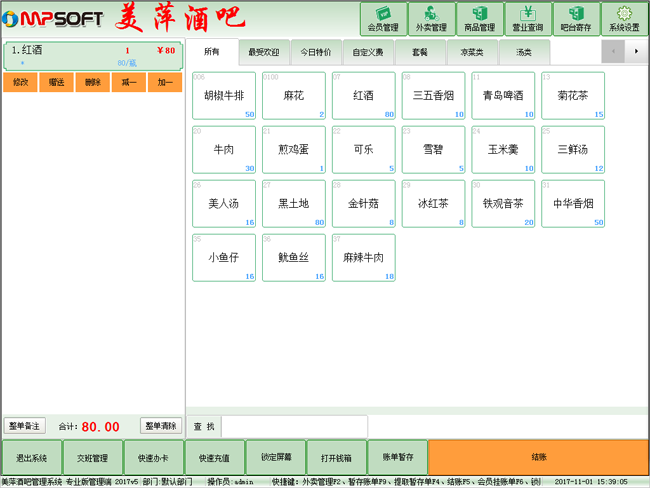Switch to the 今日特价 tab
The height and width of the screenshot is (488, 650).
[x=316, y=51]
